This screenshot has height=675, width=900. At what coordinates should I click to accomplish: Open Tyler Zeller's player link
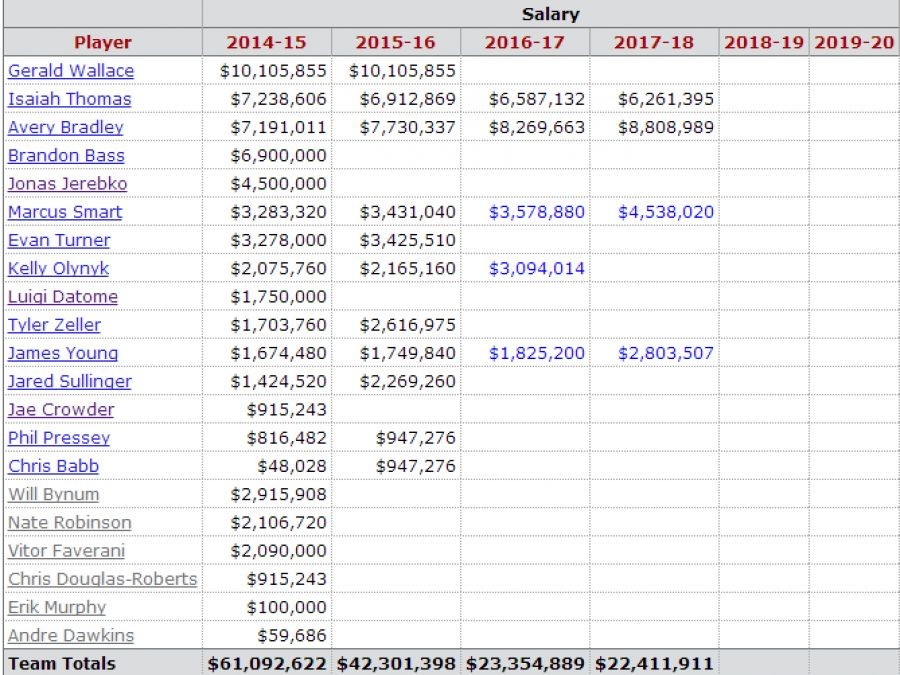point(54,325)
